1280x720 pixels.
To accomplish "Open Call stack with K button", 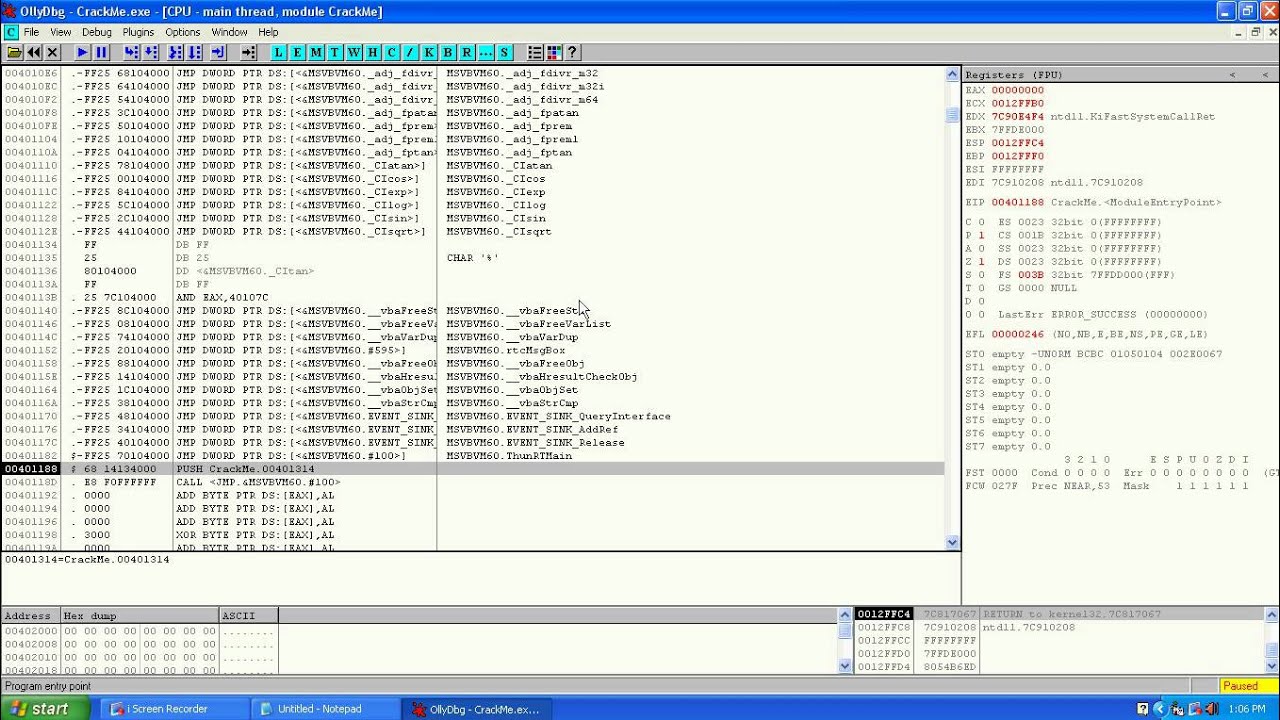I will point(429,52).
